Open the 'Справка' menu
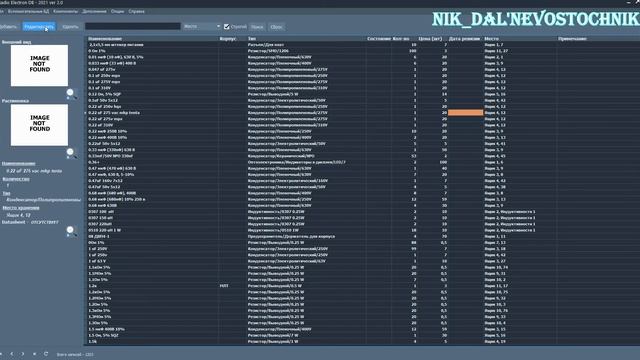This screenshot has height=360, width=640. point(136,11)
